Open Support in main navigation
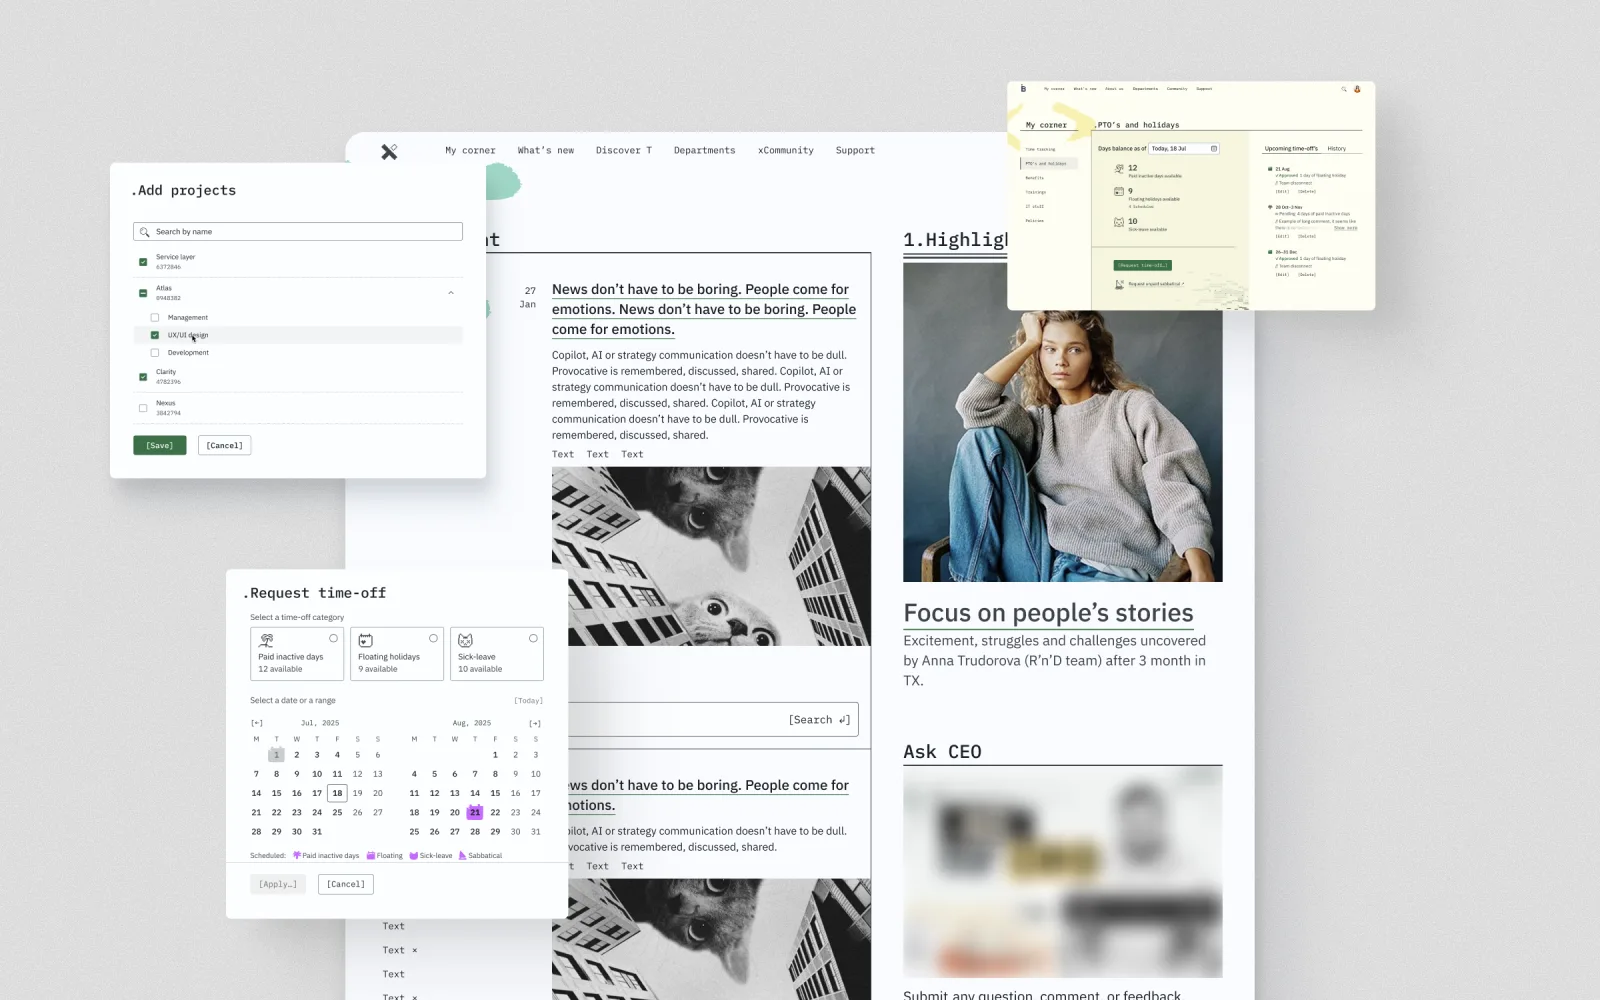The image size is (1600, 1000). pyautogui.click(x=855, y=151)
